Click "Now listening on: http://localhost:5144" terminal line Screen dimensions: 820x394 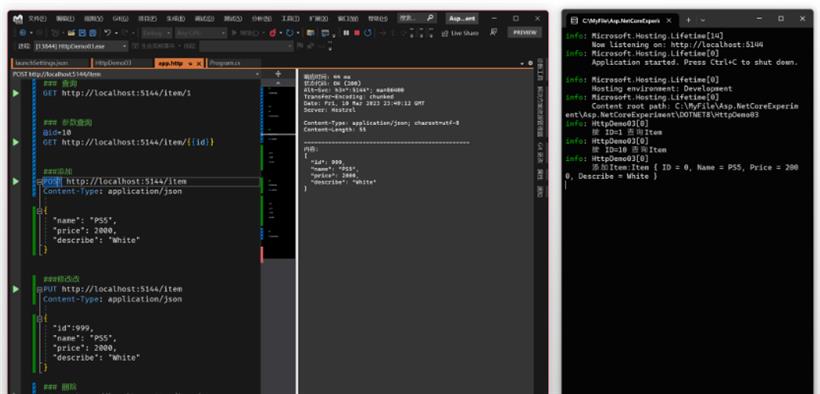(677, 45)
